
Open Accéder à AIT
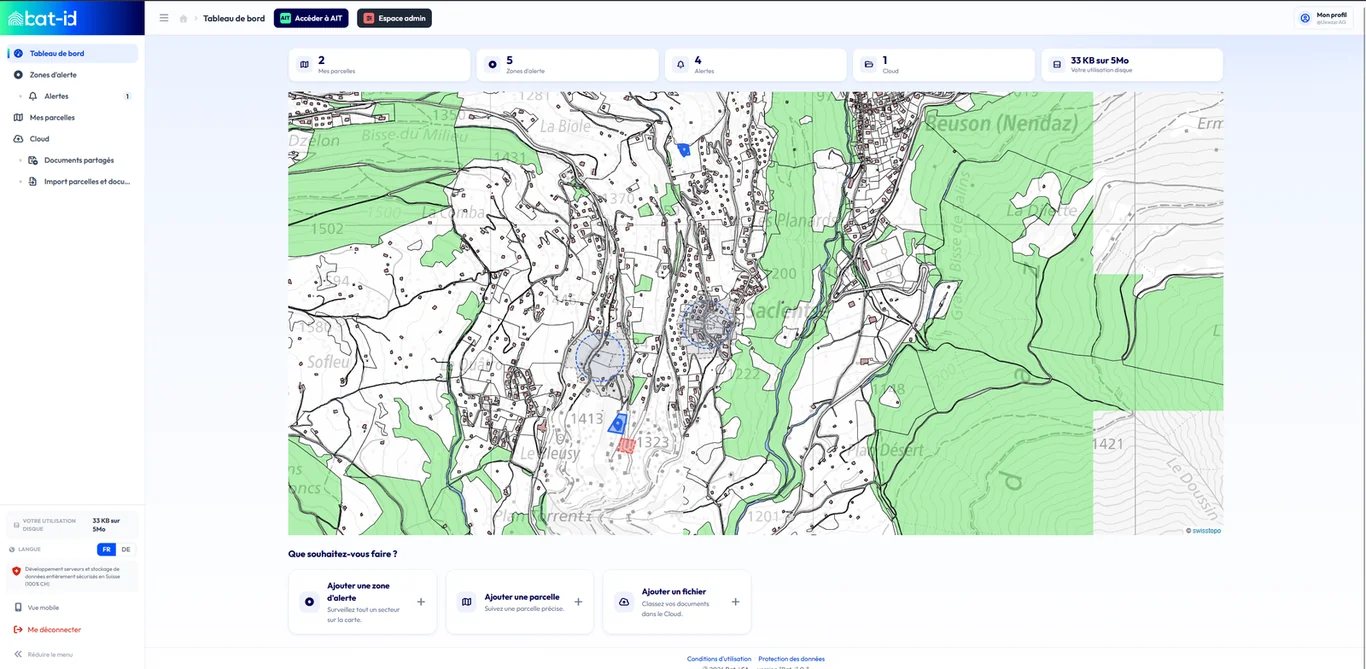coord(311,18)
